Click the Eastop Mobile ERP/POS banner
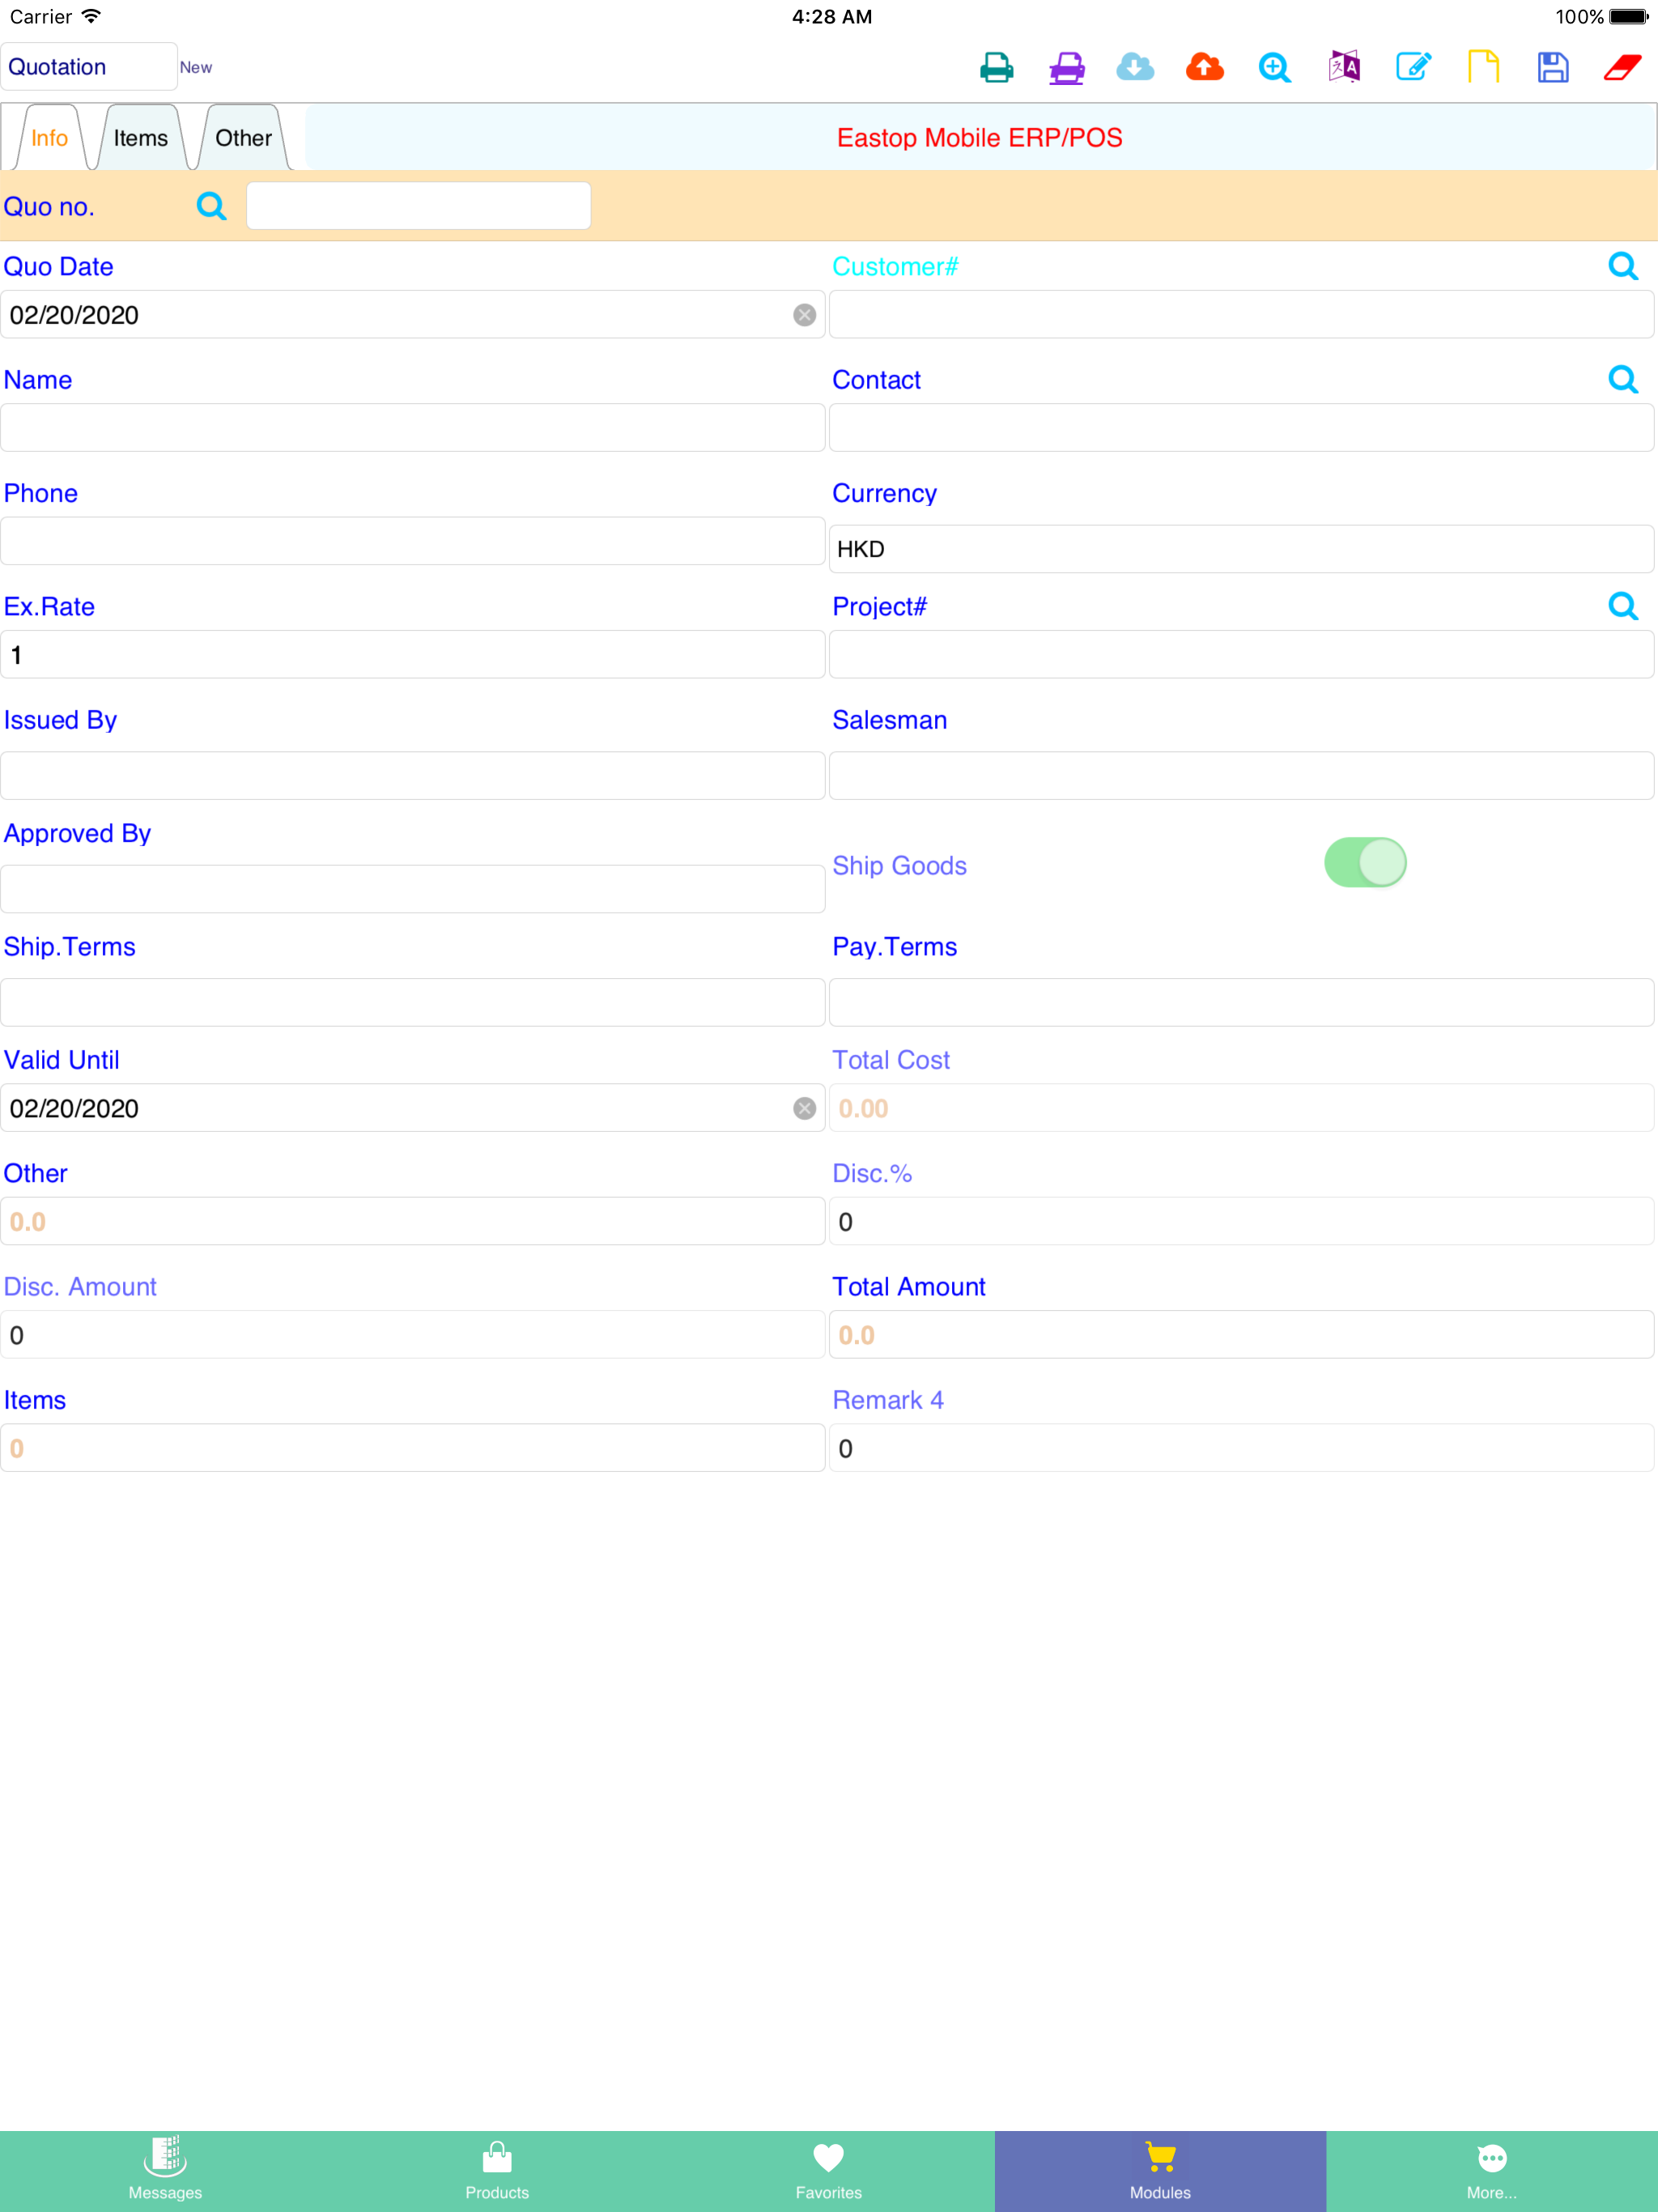1658x2212 pixels. (x=979, y=138)
